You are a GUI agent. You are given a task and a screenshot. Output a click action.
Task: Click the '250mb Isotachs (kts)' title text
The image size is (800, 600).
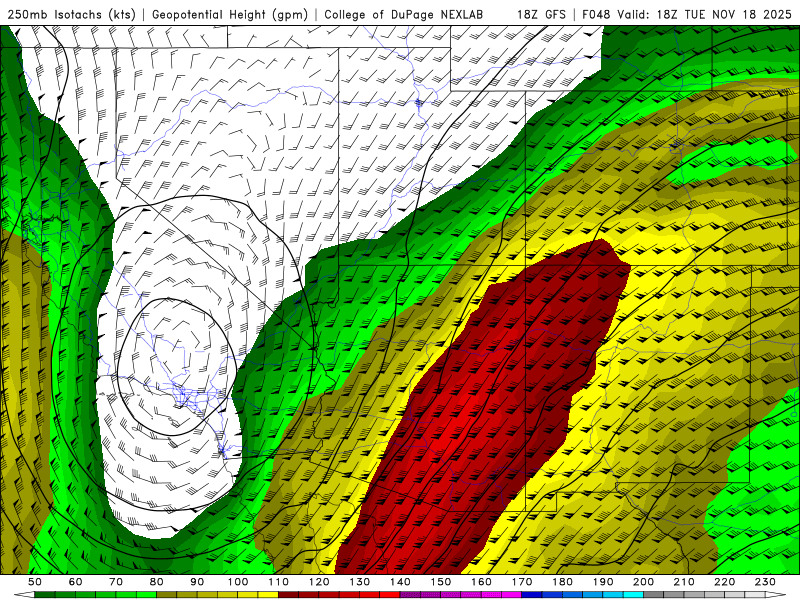coord(71,15)
